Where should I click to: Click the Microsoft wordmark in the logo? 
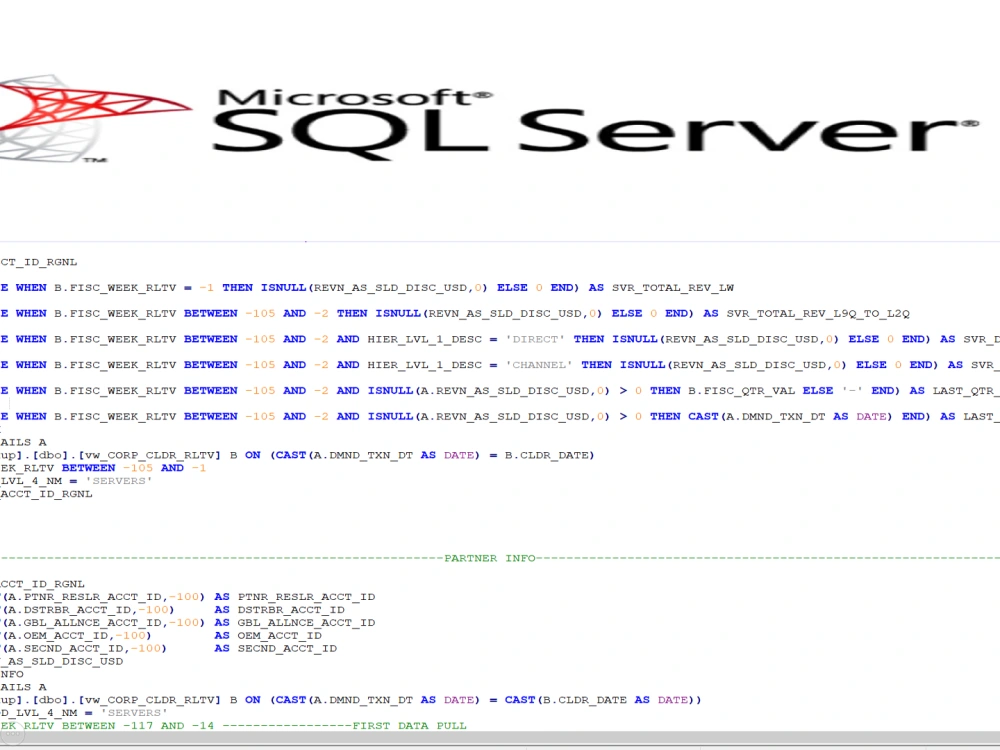[x=355, y=97]
